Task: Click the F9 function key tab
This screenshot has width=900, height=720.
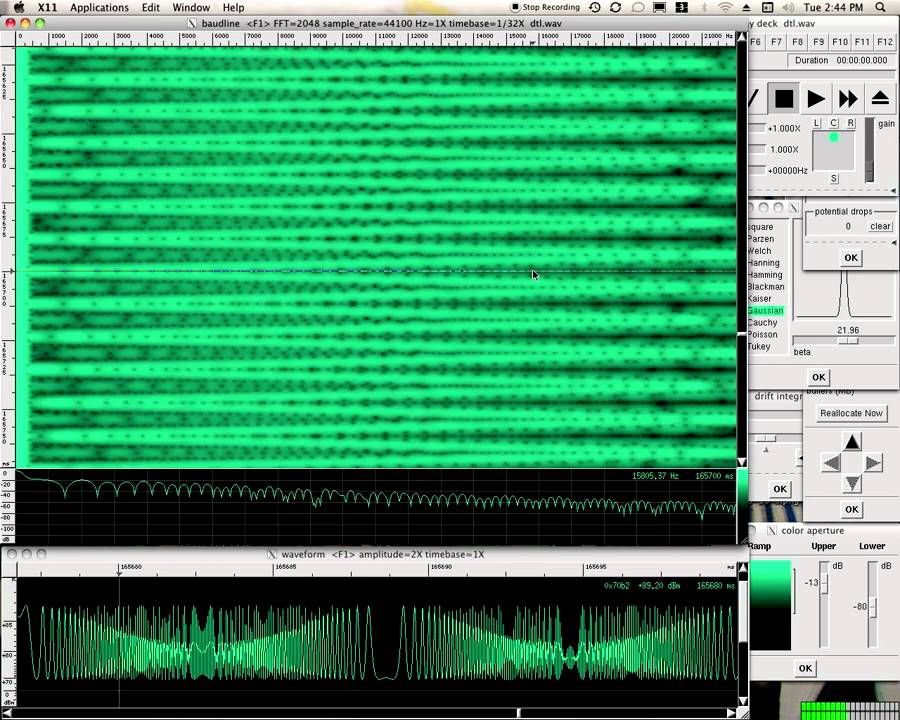Action: tap(818, 42)
